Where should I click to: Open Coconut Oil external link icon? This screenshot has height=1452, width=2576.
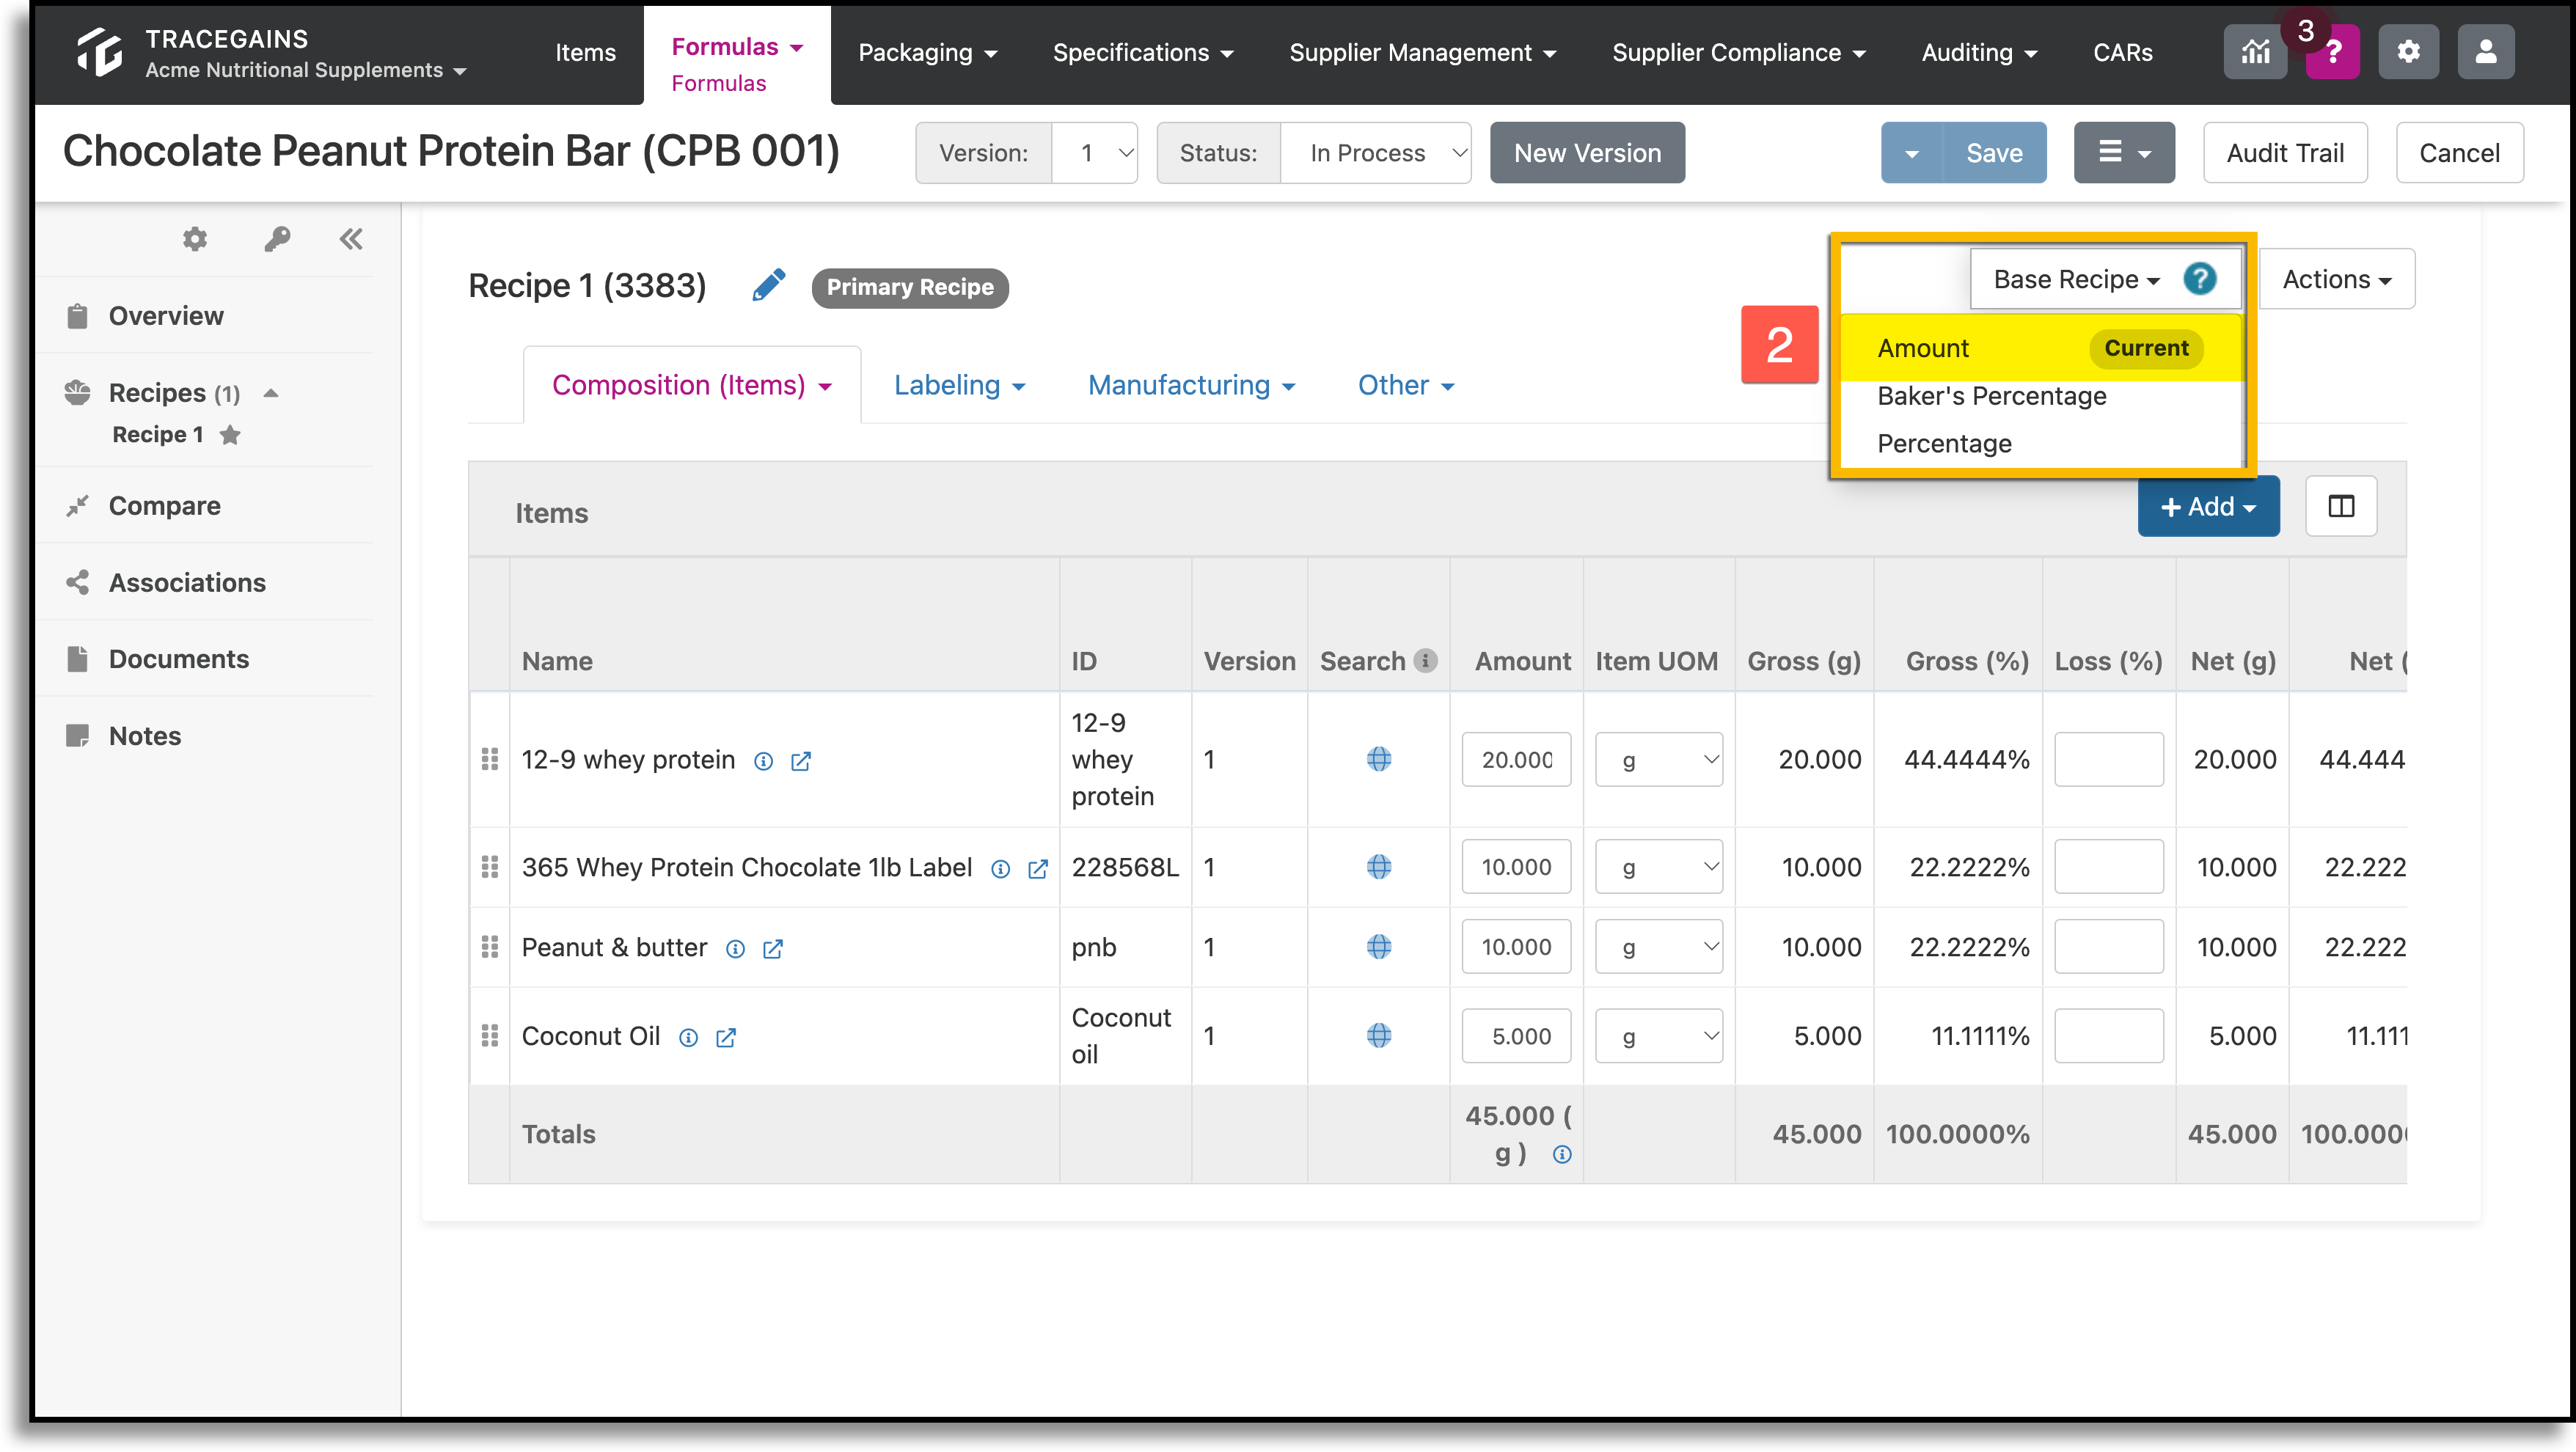(726, 1037)
